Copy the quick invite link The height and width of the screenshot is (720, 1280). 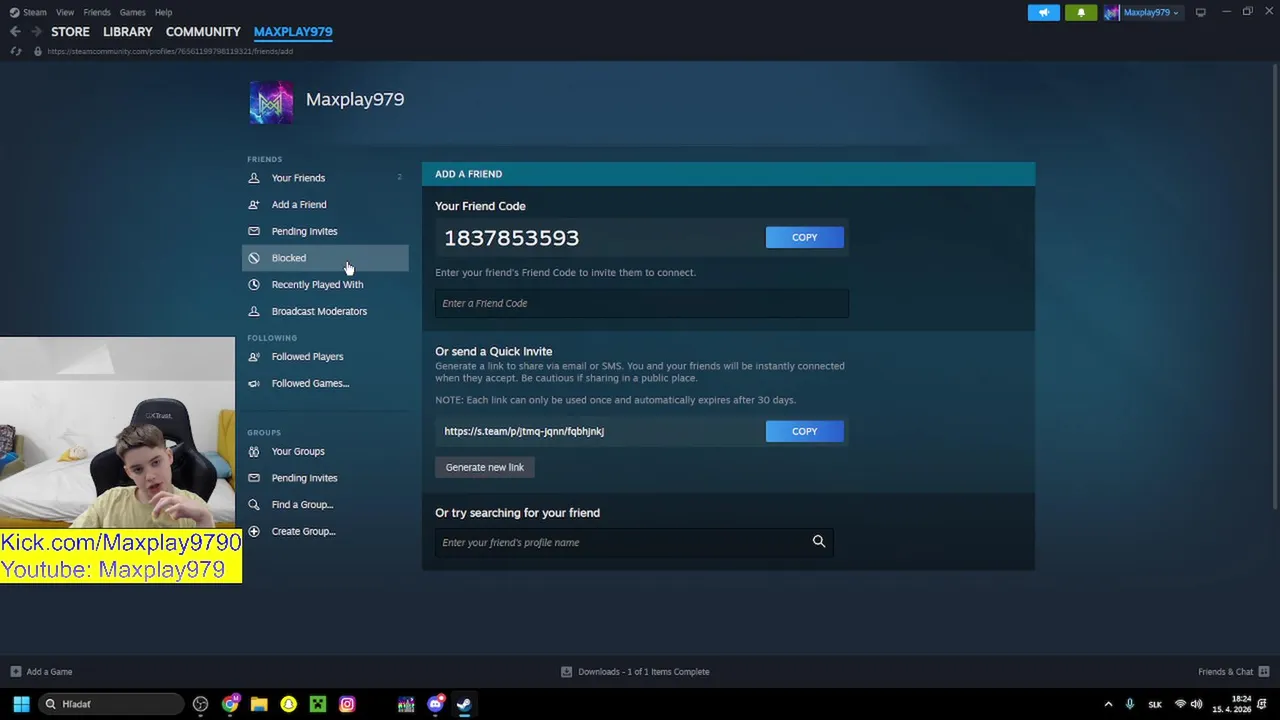[x=804, y=431]
